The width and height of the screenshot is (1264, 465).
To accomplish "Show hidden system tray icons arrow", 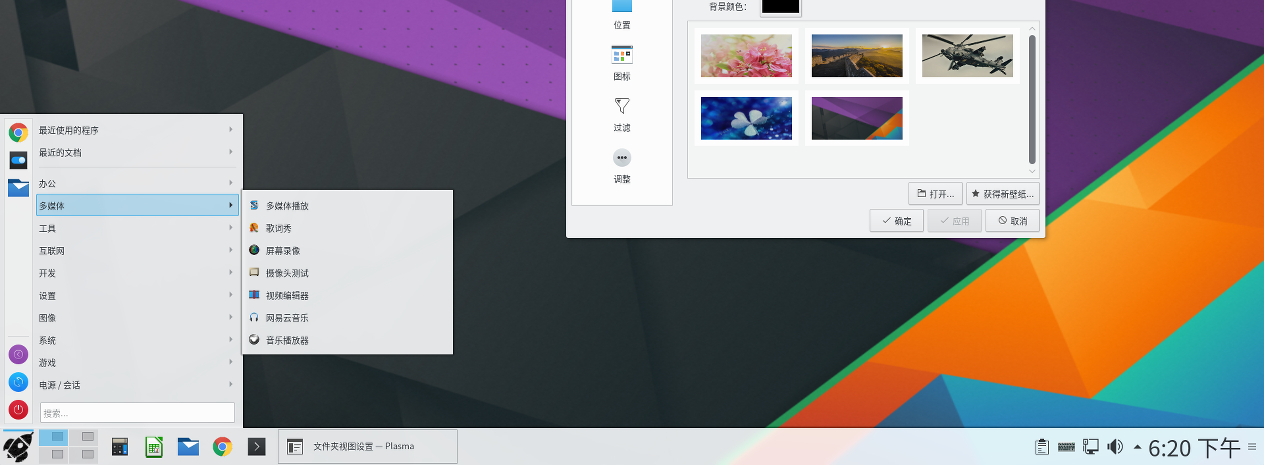I will pyautogui.click(x=1137, y=446).
